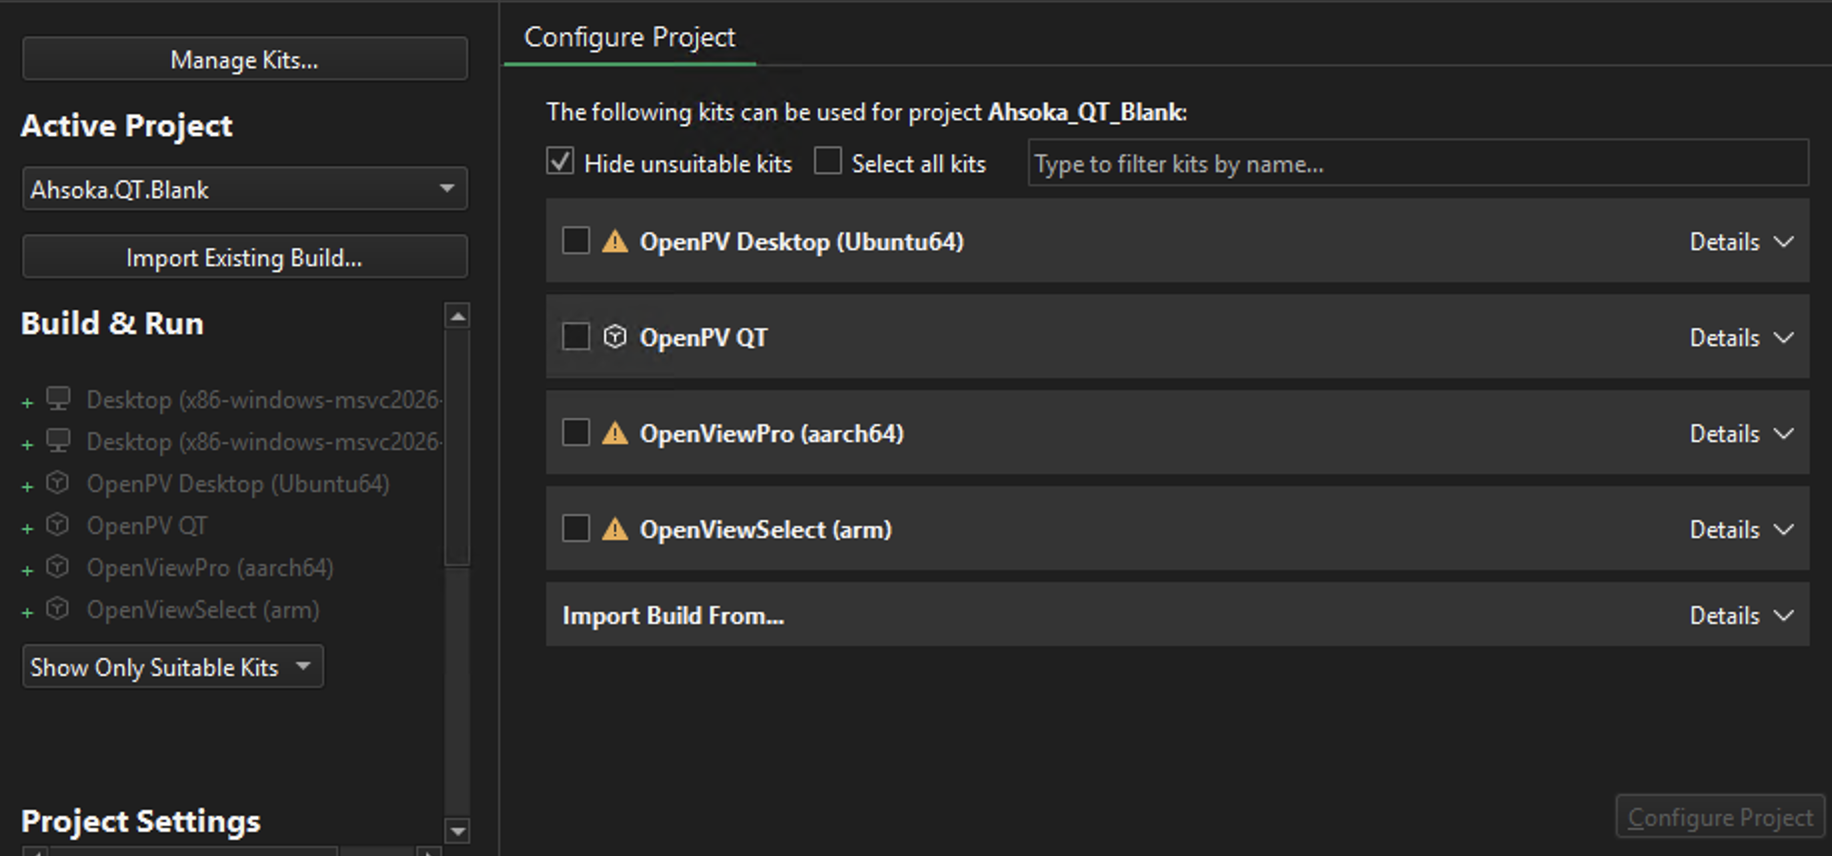Image resolution: width=1832 pixels, height=856 pixels.
Task: Expand Details for OpenViewSelect (arm)
Action: tap(1741, 530)
